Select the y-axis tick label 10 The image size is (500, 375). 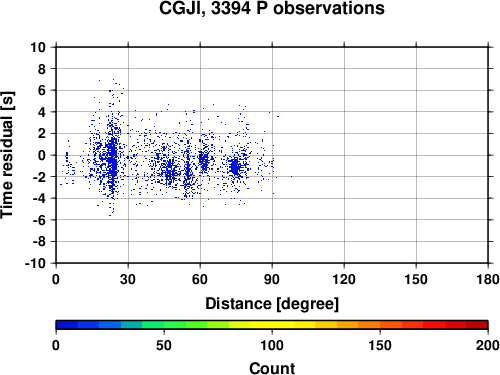(38, 47)
